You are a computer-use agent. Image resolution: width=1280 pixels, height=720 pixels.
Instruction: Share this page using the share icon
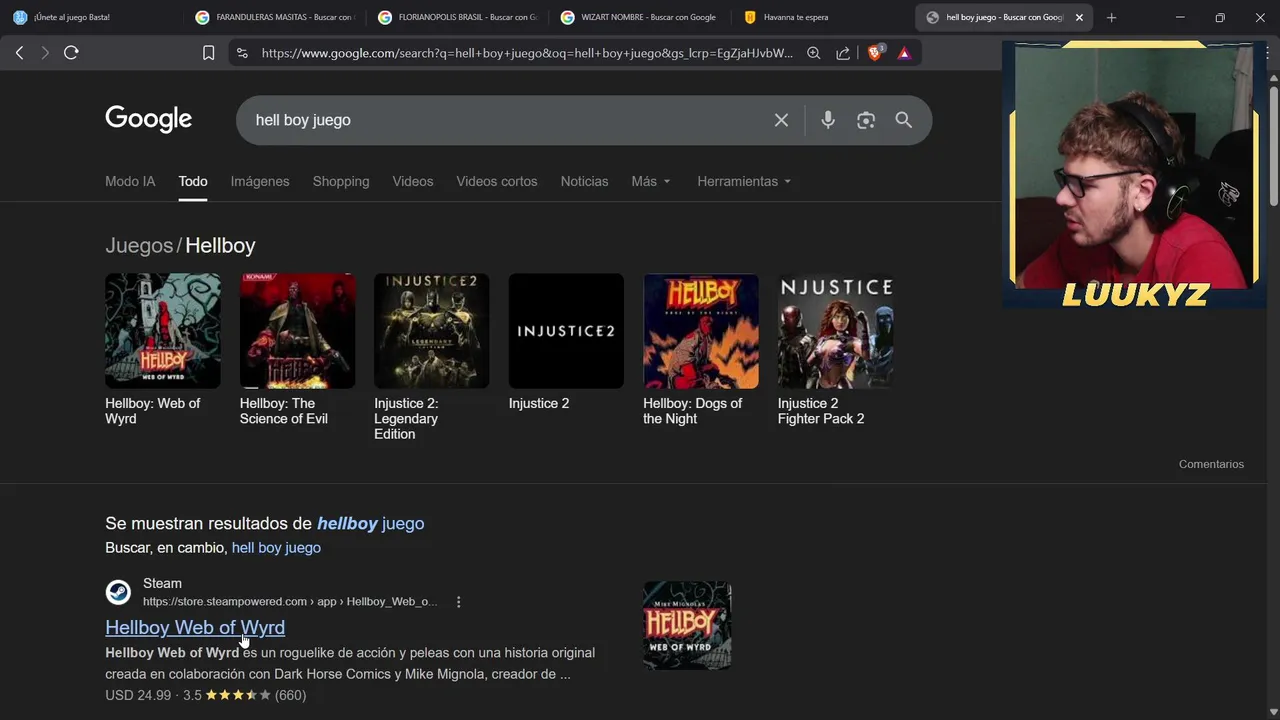point(843,53)
